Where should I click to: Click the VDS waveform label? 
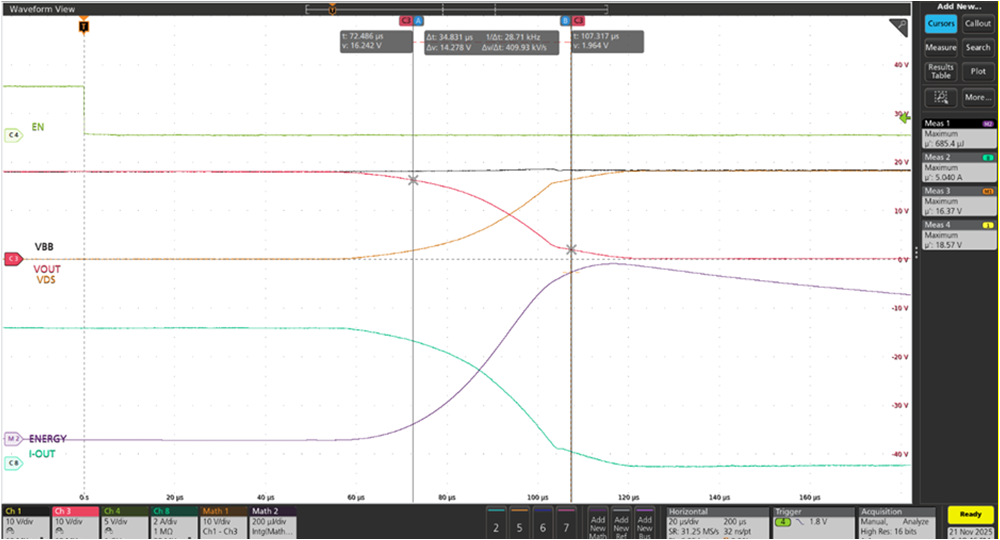click(x=46, y=279)
